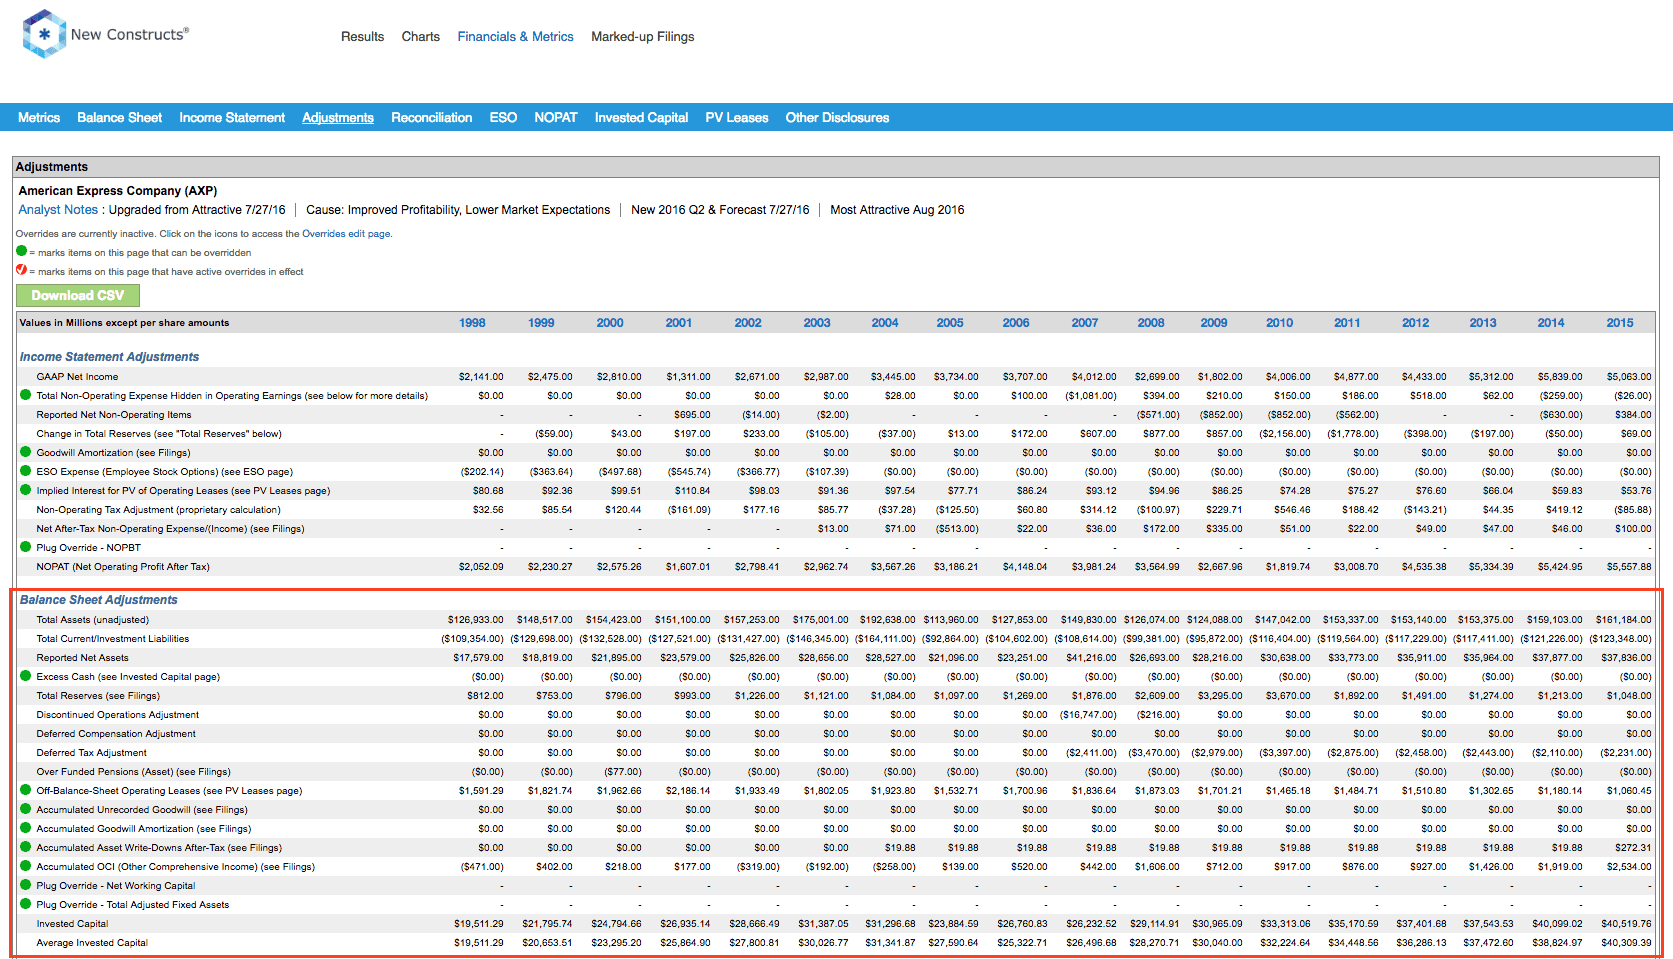The height and width of the screenshot is (959, 1673).
Task: Switch to the Invested Capital tab
Action: point(642,118)
